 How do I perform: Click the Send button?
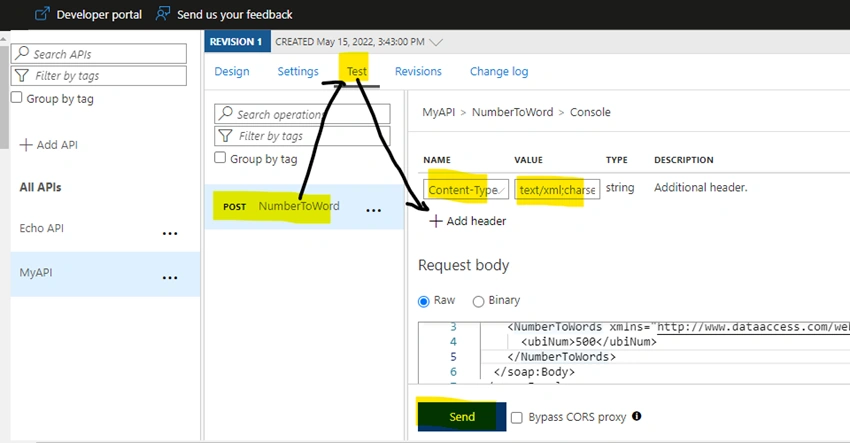coord(462,416)
